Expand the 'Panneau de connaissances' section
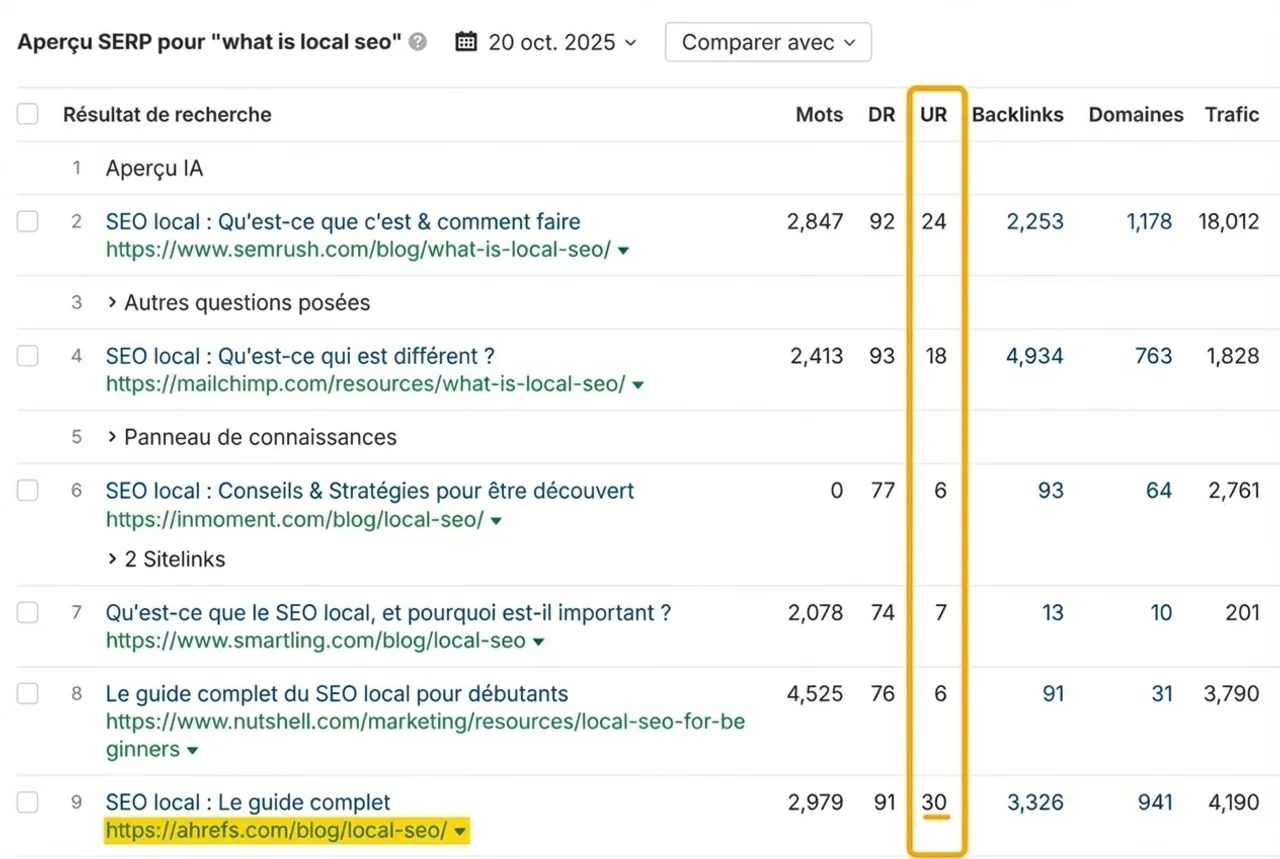This screenshot has height=859, width=1280. click(260, 437)
